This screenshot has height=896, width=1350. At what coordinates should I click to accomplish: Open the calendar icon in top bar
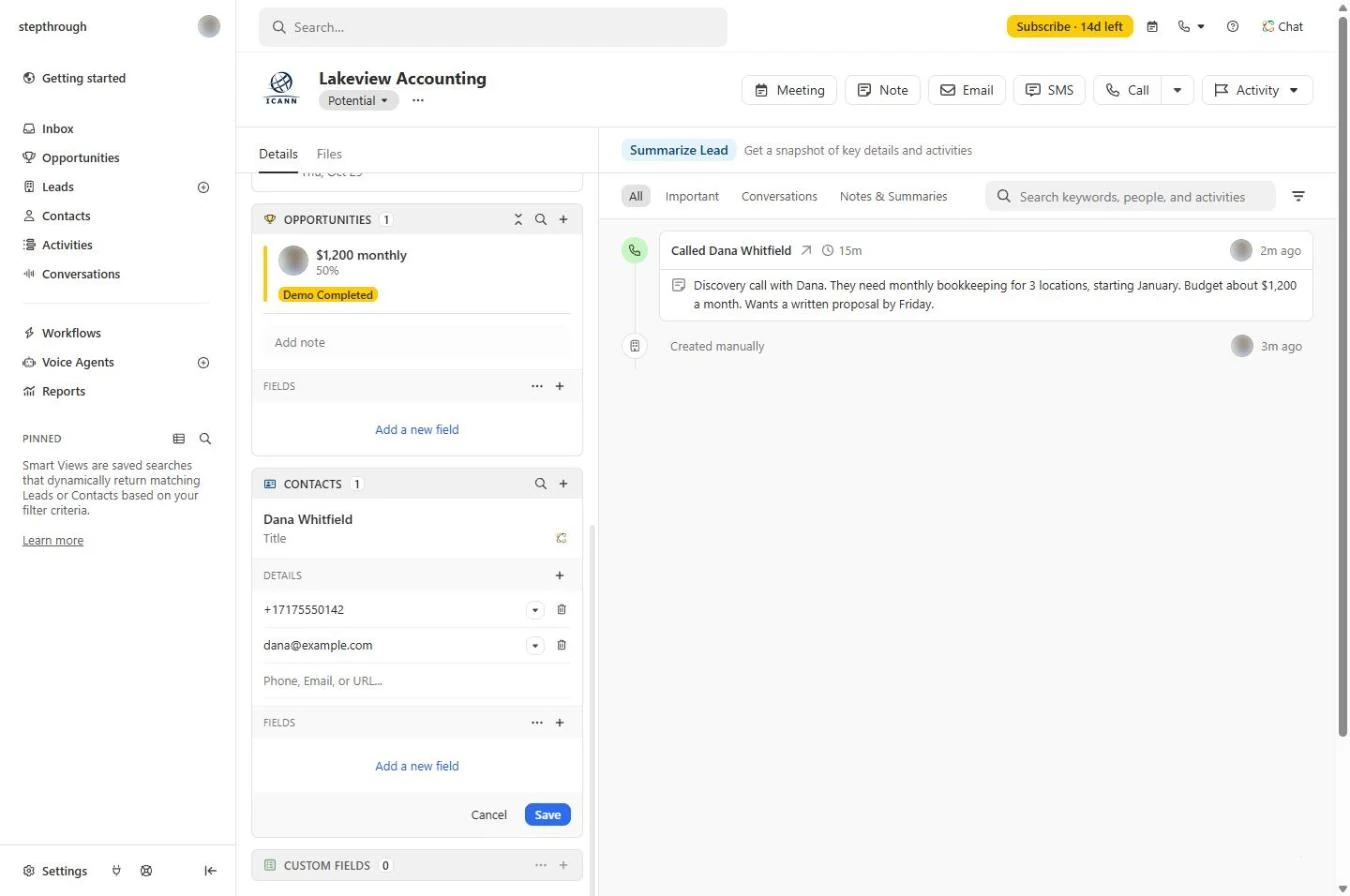[x=1152, y=27]
